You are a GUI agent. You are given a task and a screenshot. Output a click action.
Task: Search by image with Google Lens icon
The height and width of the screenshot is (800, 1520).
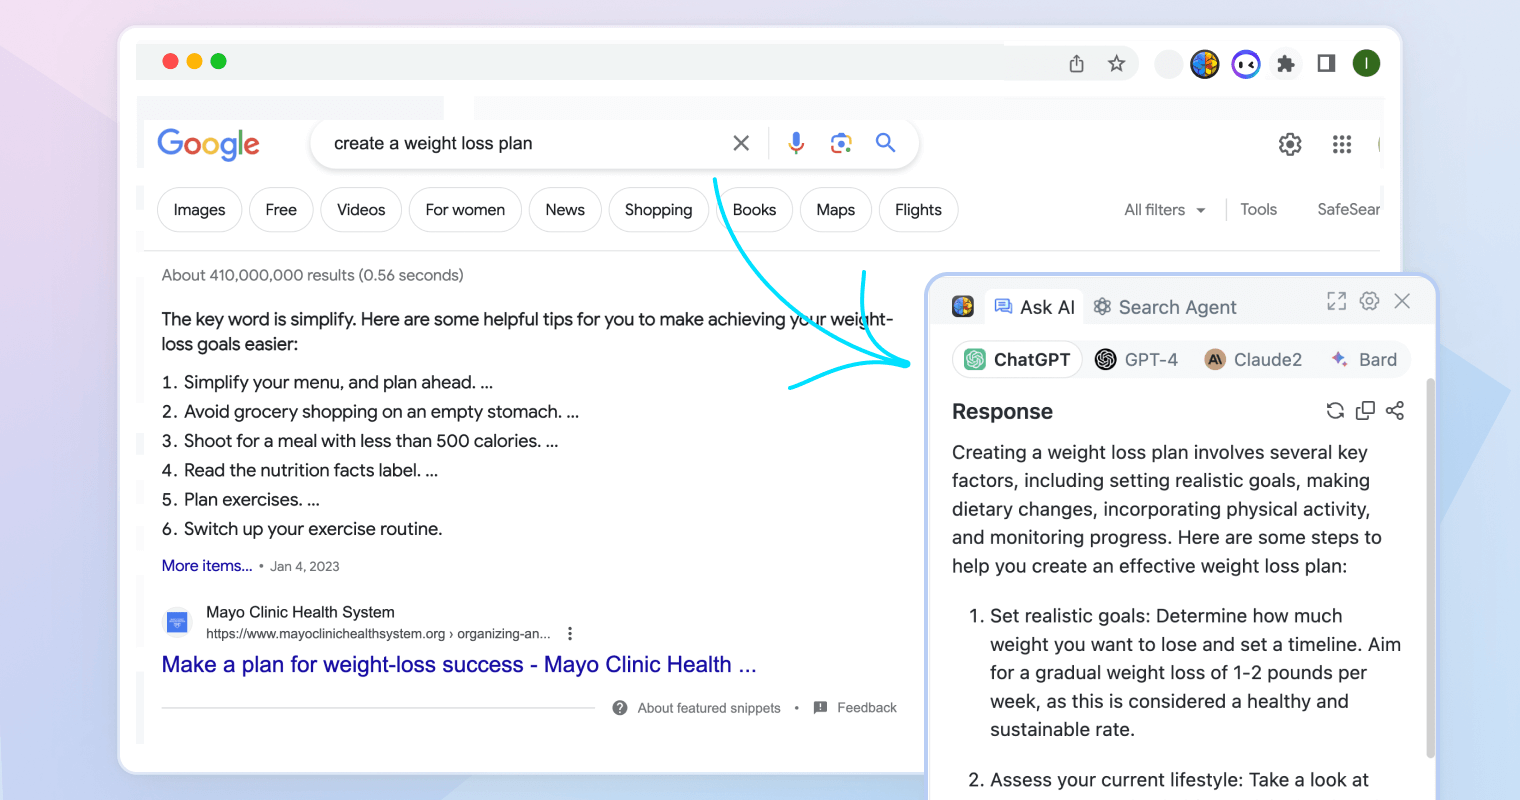pos(841,143)
